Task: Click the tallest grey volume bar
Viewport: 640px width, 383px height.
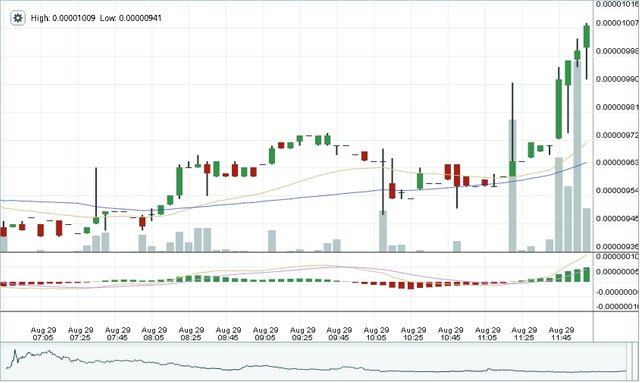Action: 577,156
